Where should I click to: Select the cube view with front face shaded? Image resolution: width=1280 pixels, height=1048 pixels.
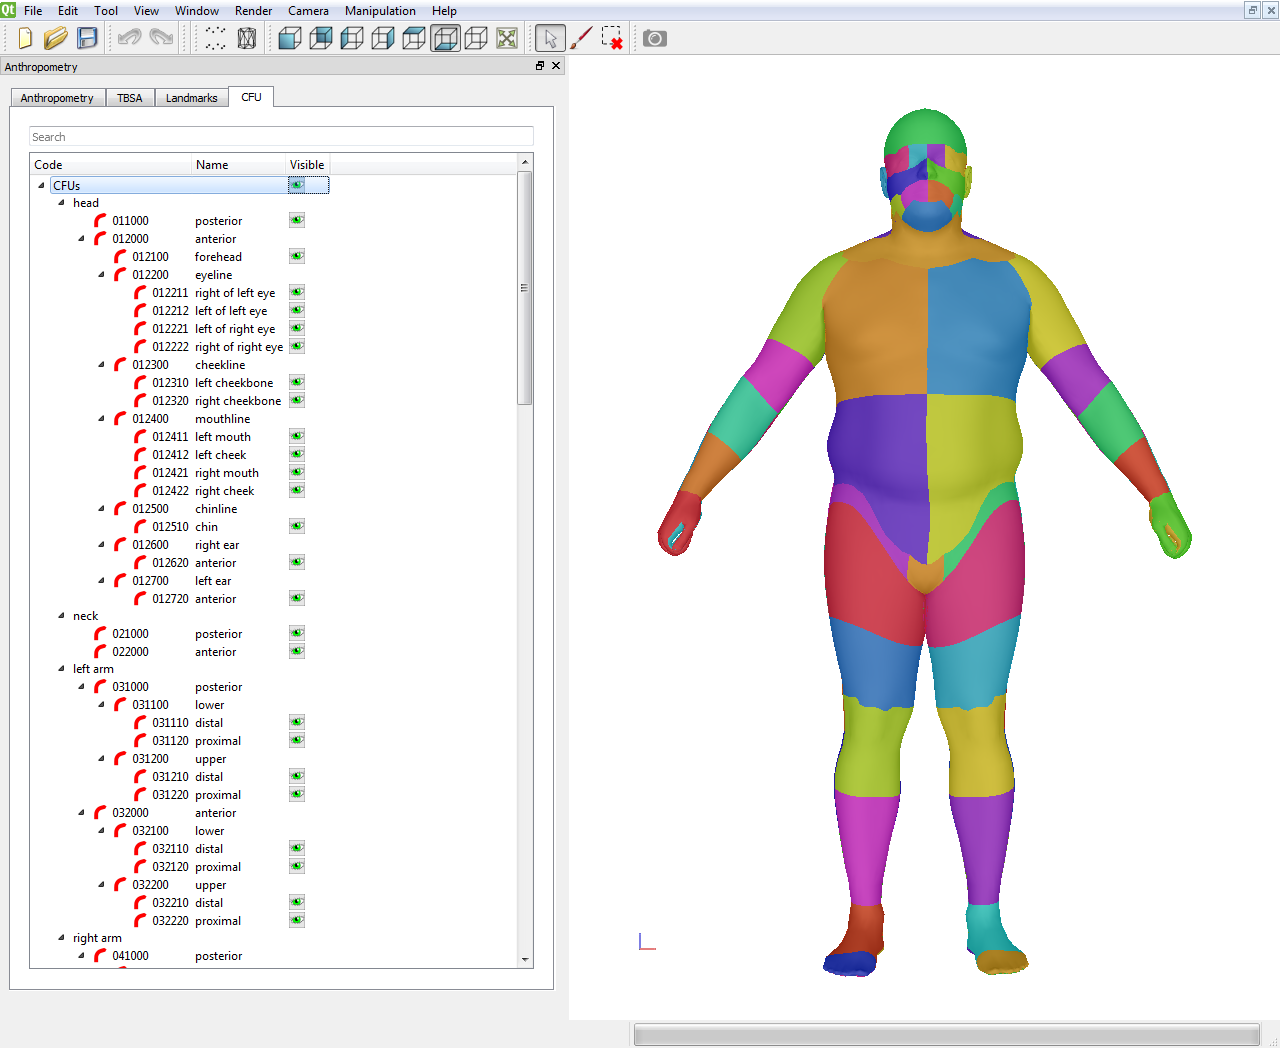(x=321, y=38)
